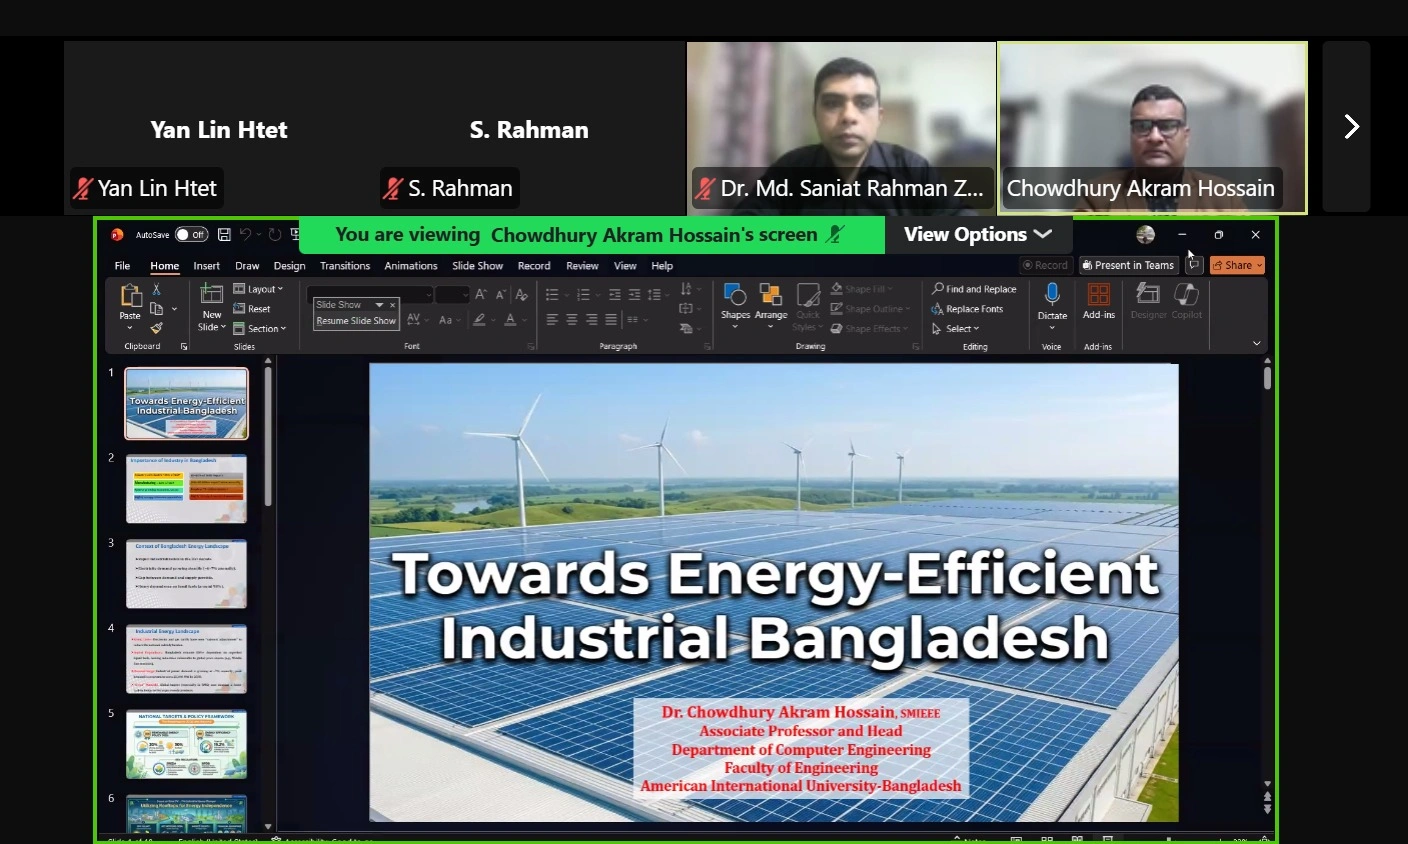Open the Section dropdown

tap(260, 329)
